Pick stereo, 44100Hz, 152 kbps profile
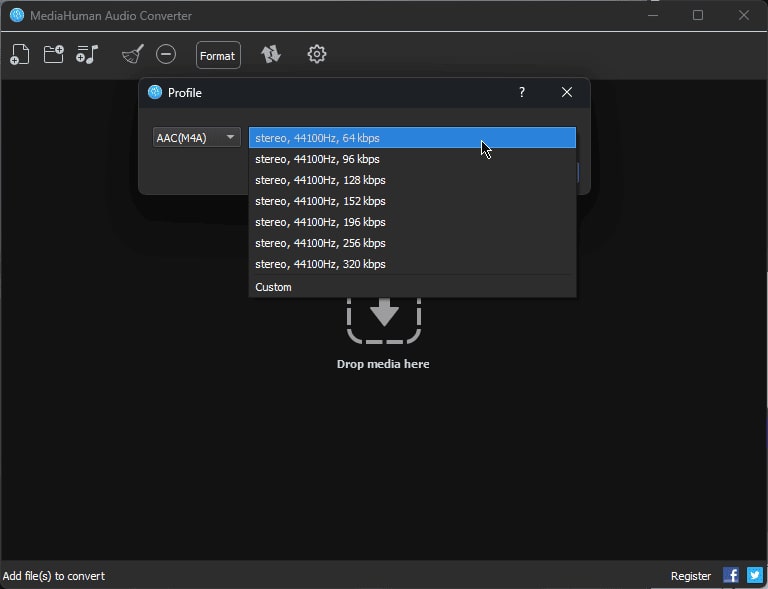 click(412, 201)
